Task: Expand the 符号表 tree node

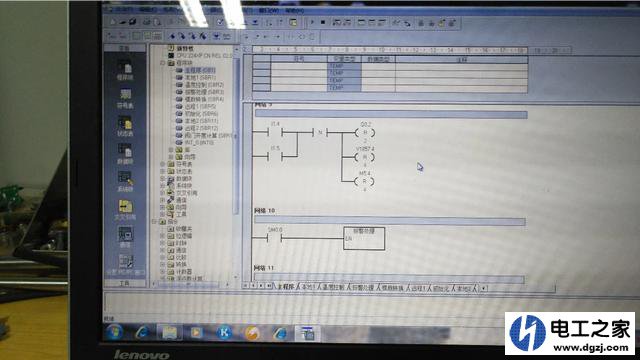Action: 163,164
